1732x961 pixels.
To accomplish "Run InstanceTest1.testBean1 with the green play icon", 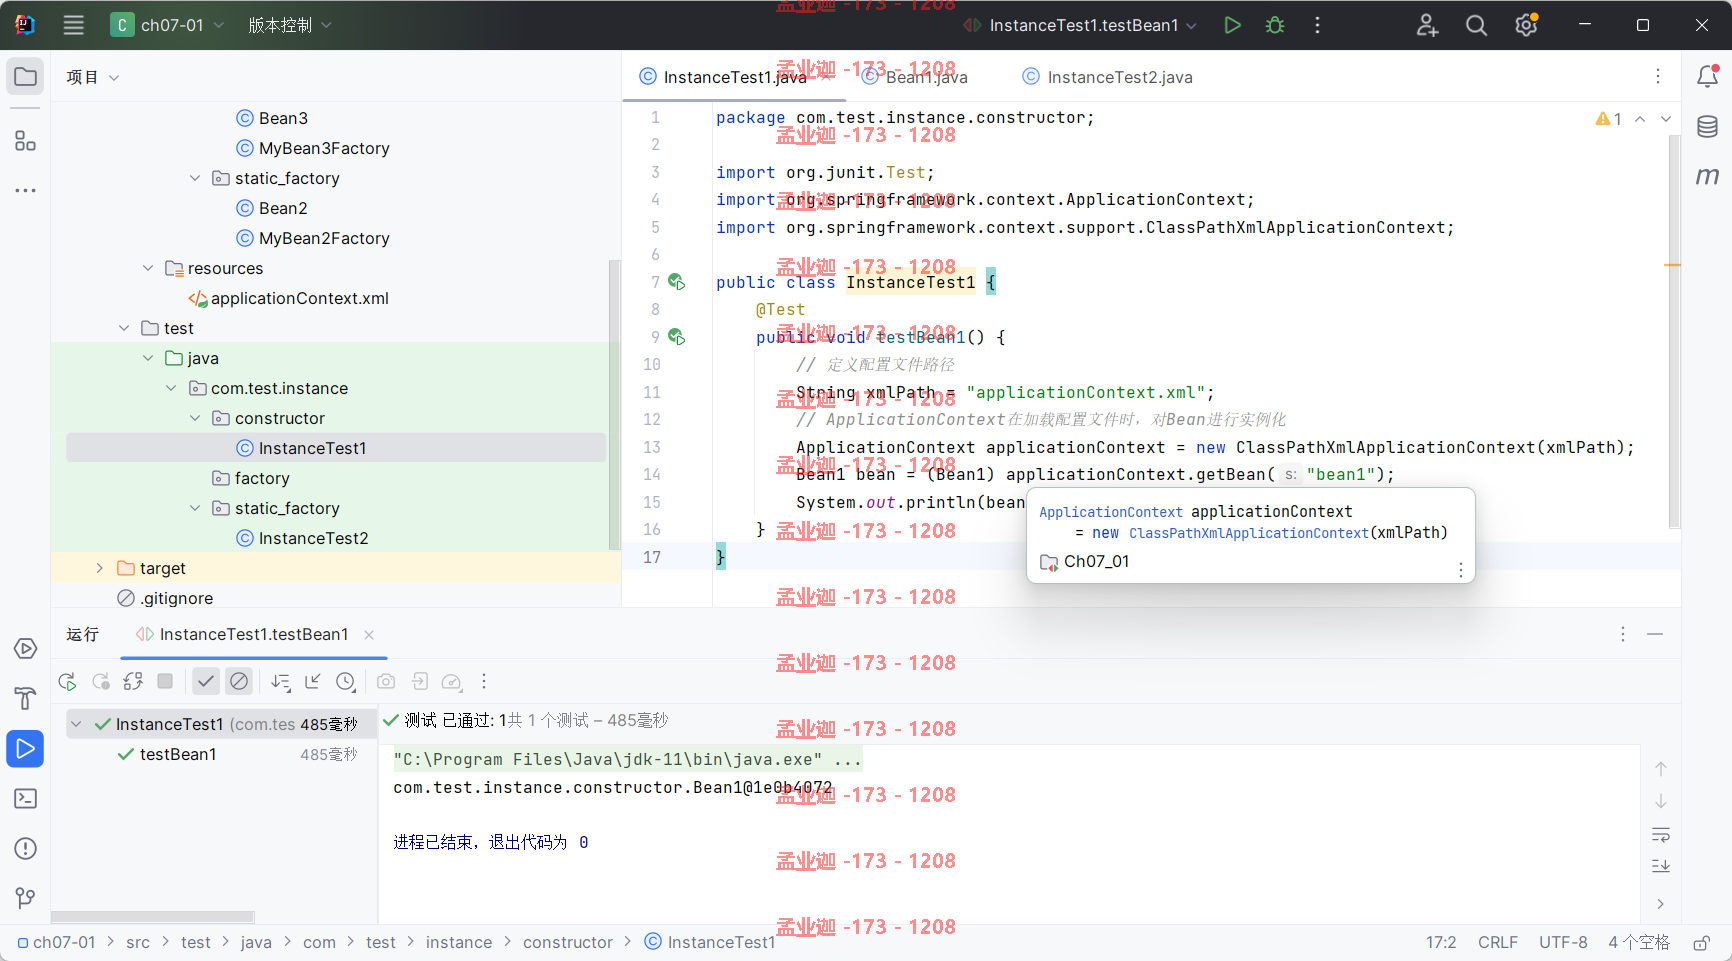I will coord(1232,25).
